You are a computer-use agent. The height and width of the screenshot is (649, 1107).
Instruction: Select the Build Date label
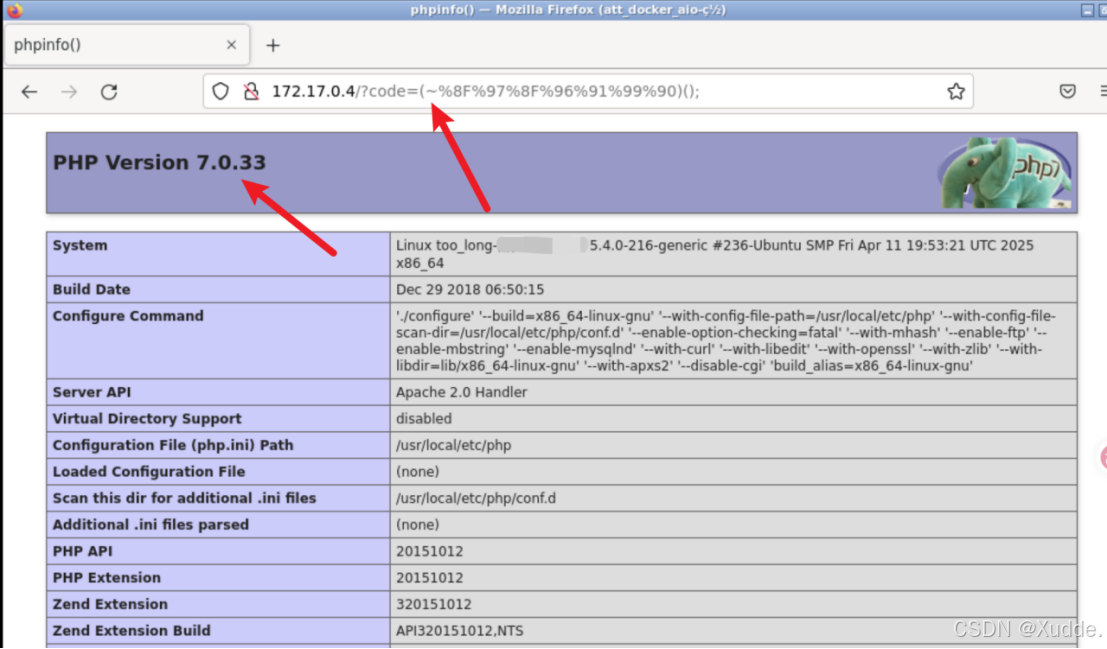(91, 290)
